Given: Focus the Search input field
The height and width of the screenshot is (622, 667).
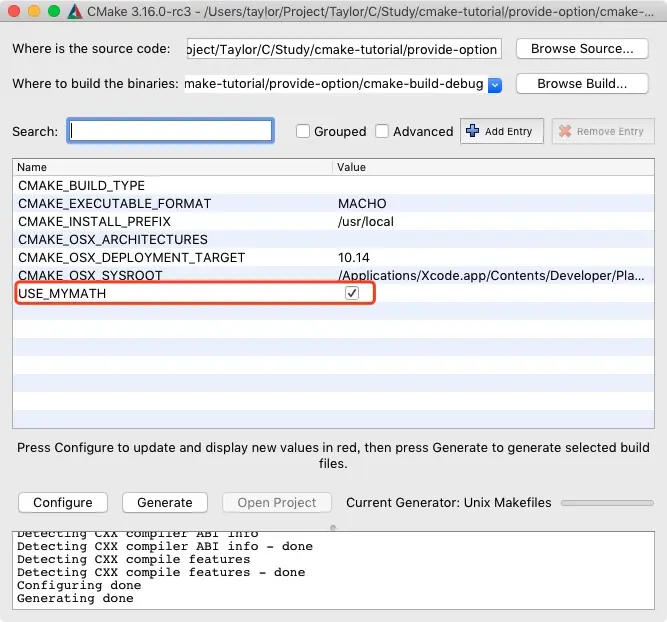Looking at the screenshot, I should click(x=170, y=131).
